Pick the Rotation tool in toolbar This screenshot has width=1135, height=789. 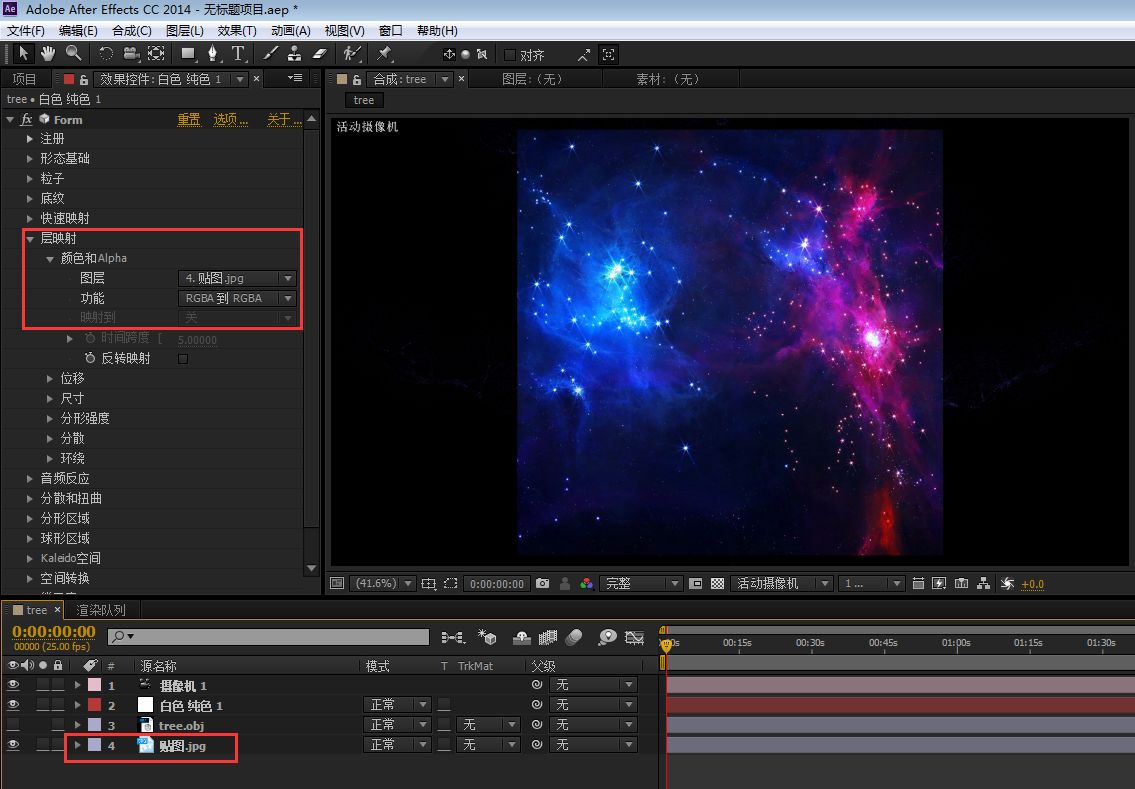tap(105, 53)
